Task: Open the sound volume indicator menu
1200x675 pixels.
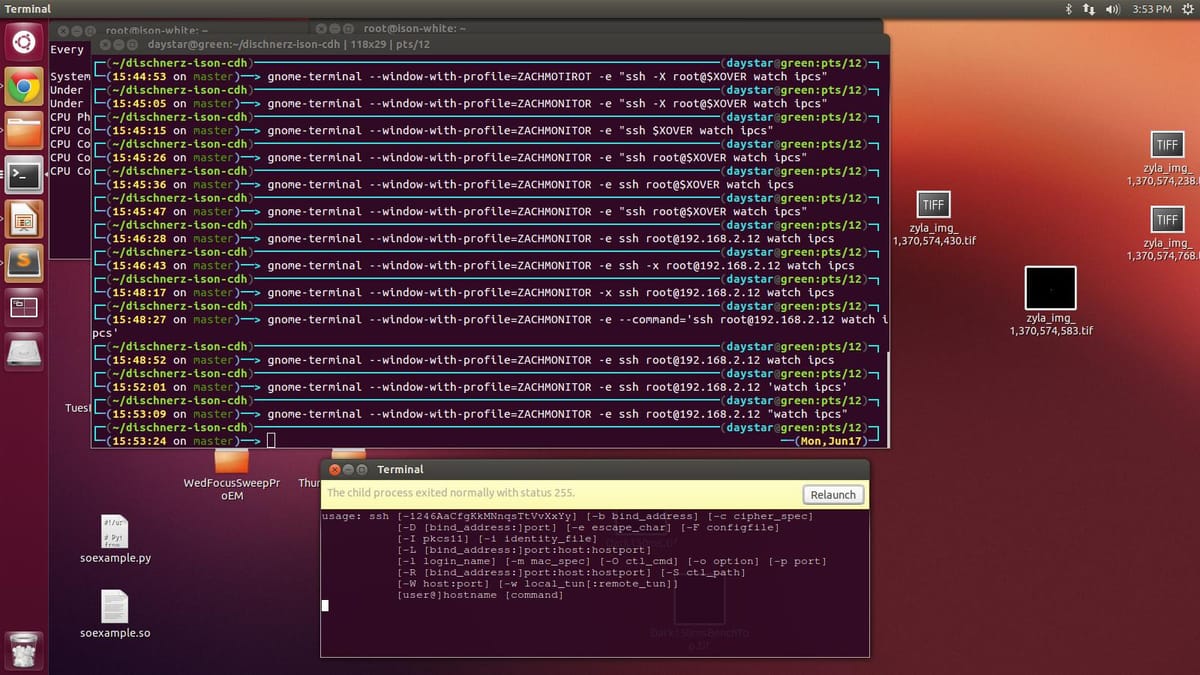Action: coord(1111,9)
